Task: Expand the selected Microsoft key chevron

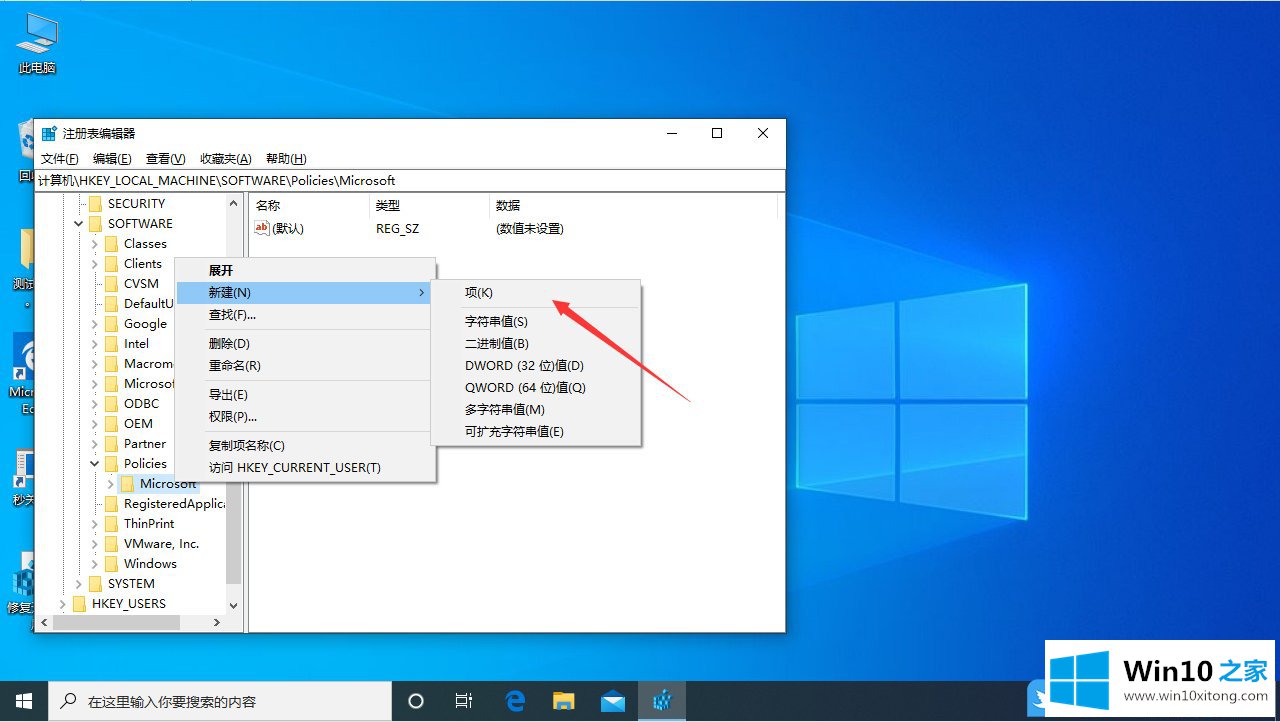Action: coord(111,484)
